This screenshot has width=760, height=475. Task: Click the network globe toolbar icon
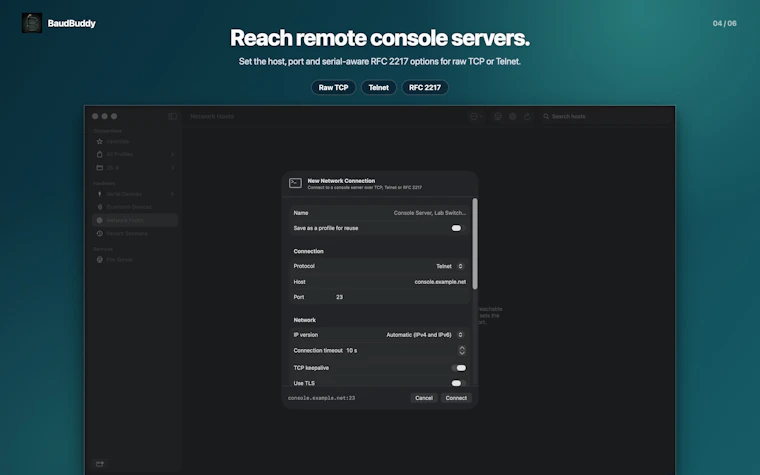513,116
